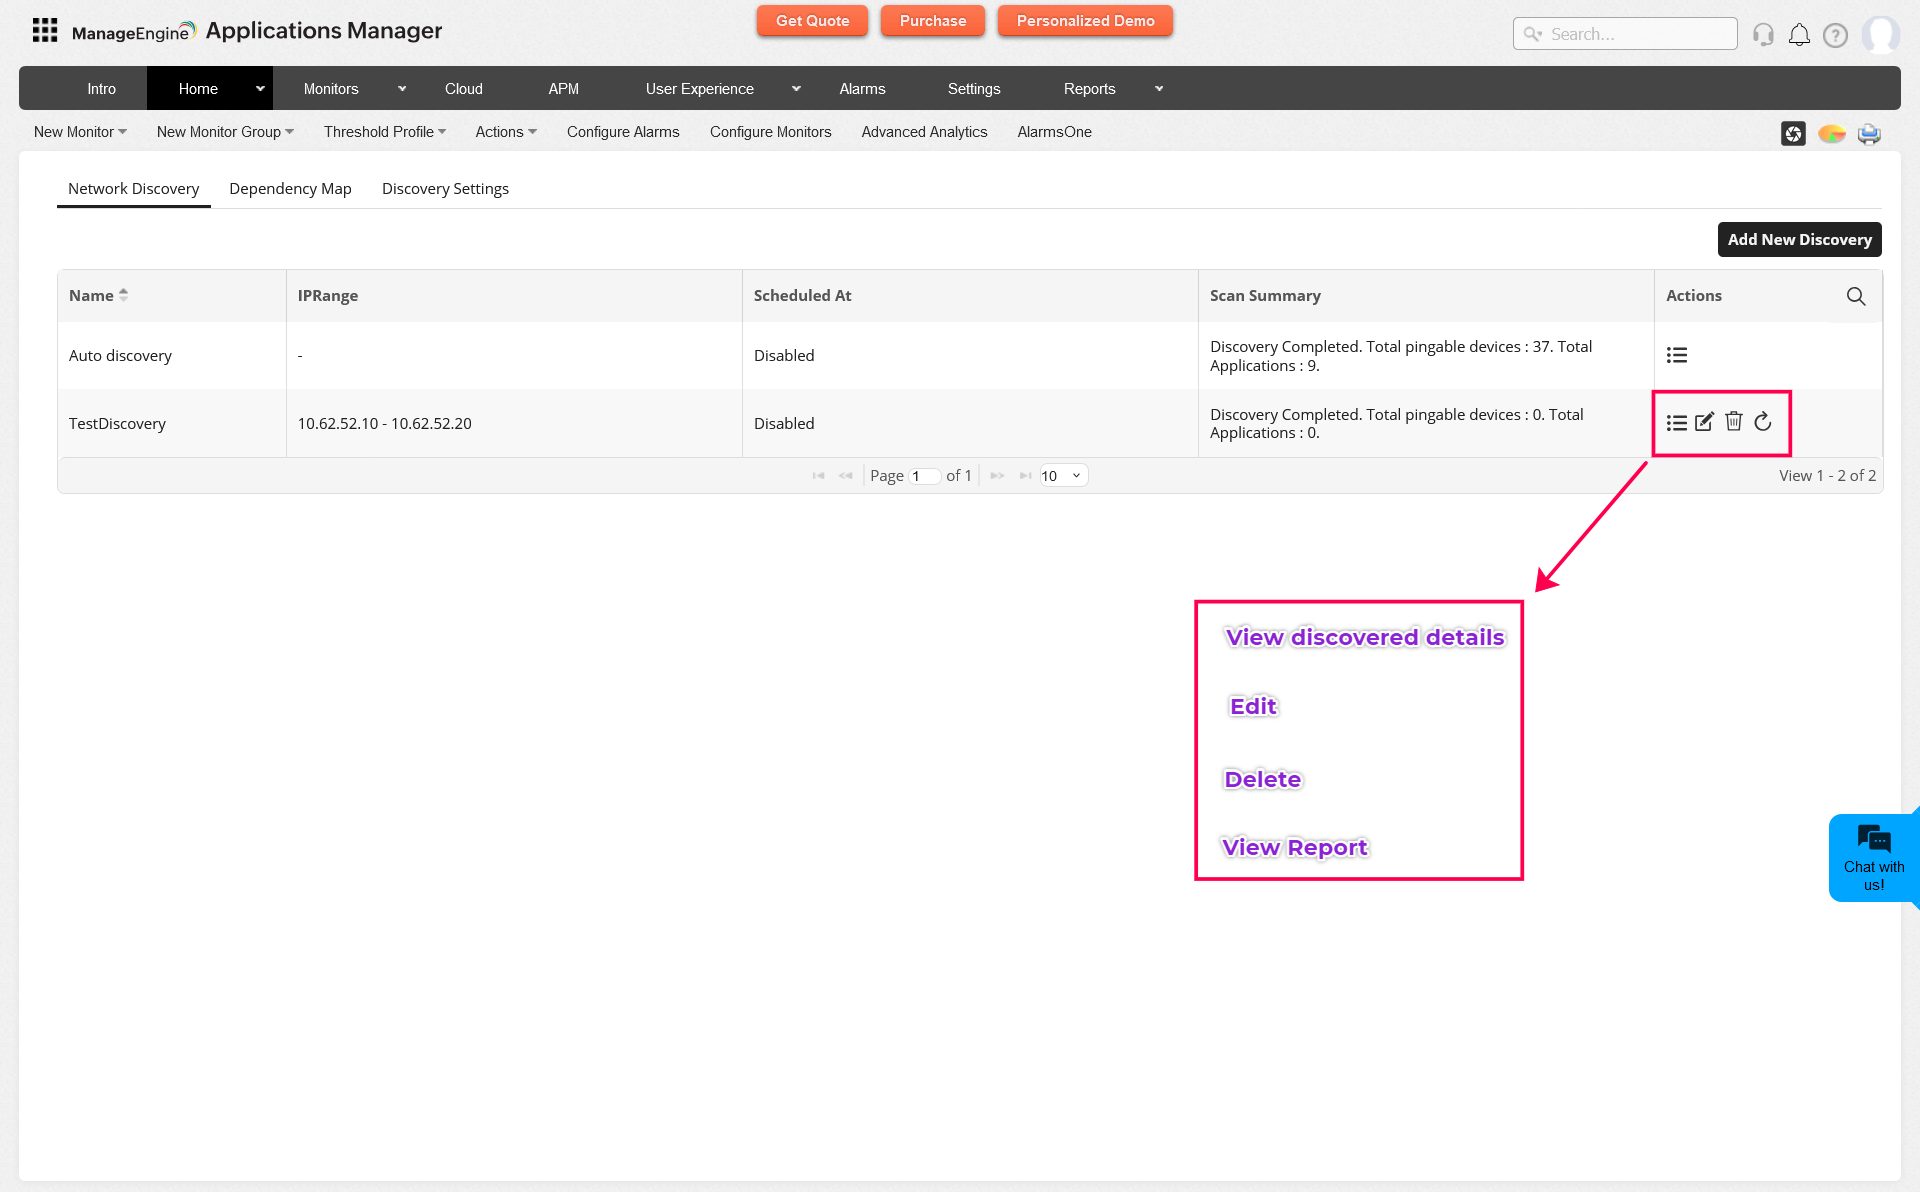Click the Add New Discovery button
The height and width of the screenshot is (1192, 1920).
click(x=1799, y=240)
